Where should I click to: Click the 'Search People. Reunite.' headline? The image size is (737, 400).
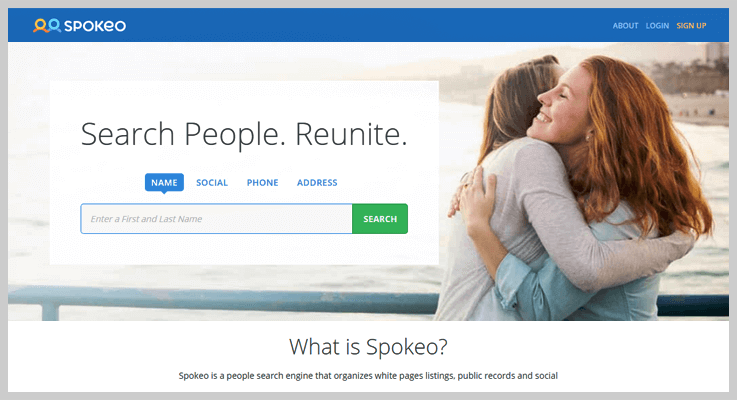(244, 134)
